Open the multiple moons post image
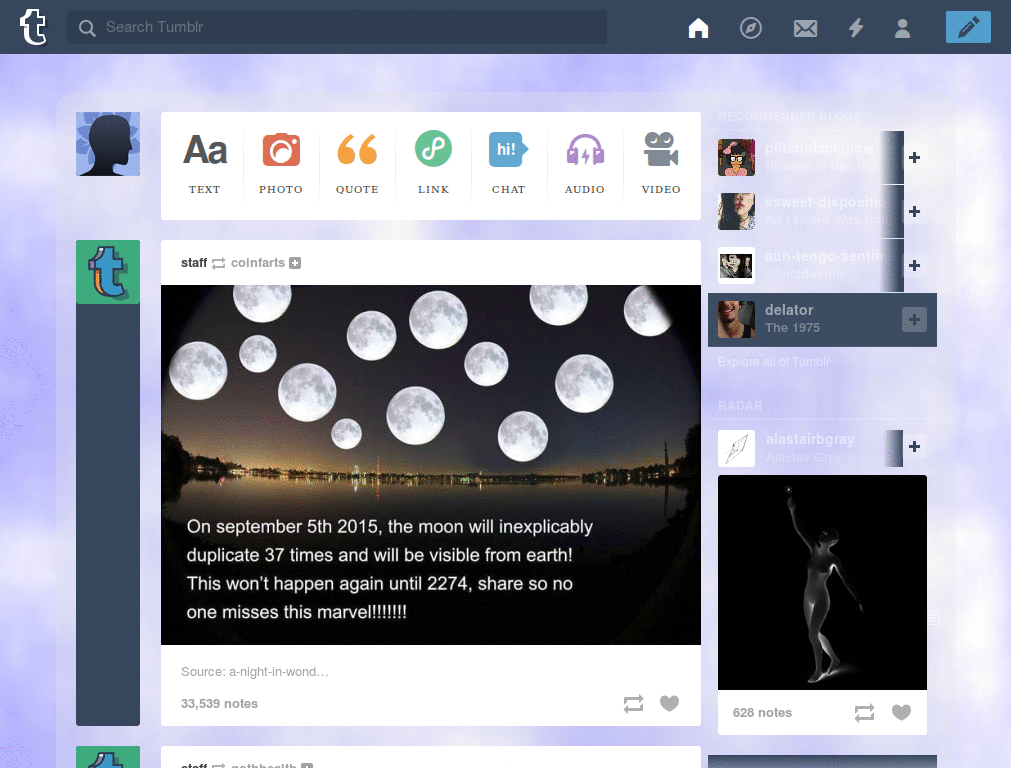Viewport: 1024px width, 768px height. tap(431, 464)
